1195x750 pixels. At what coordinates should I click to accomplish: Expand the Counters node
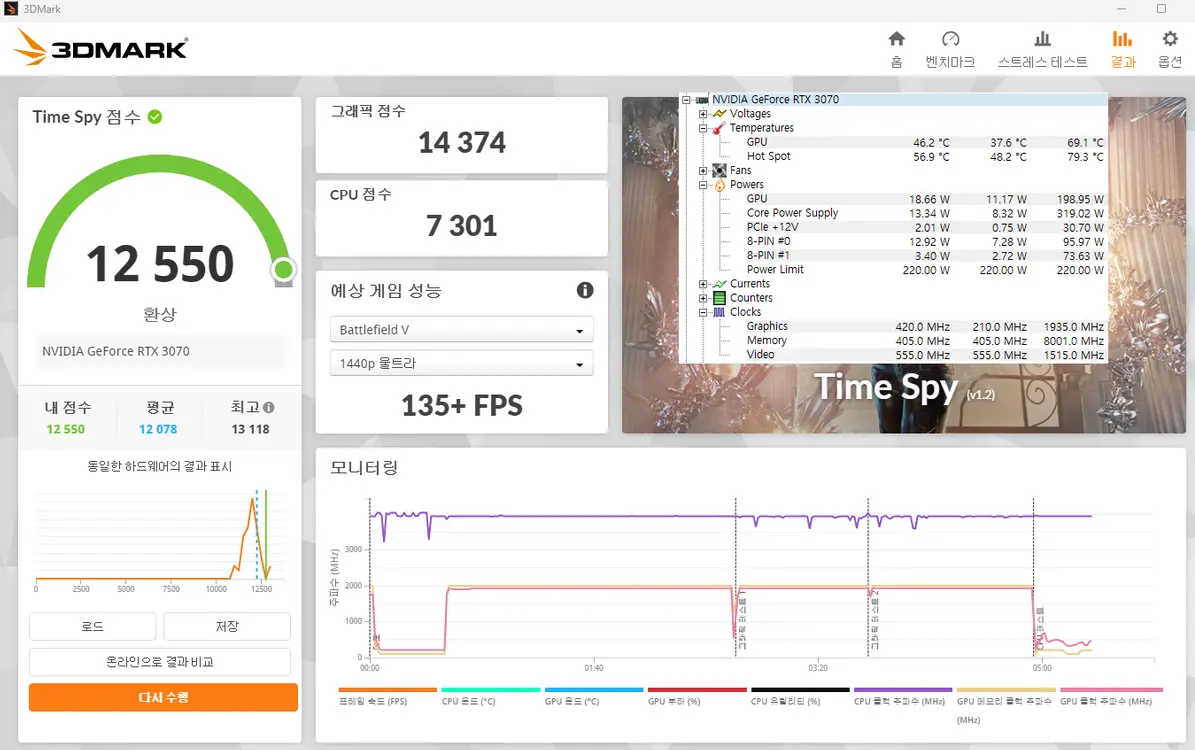click(x=703, y=298)
